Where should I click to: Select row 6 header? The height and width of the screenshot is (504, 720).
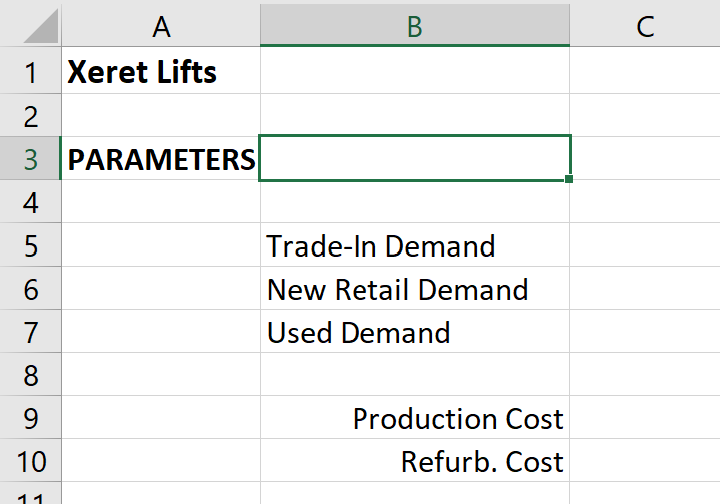[x=30, y=288]
